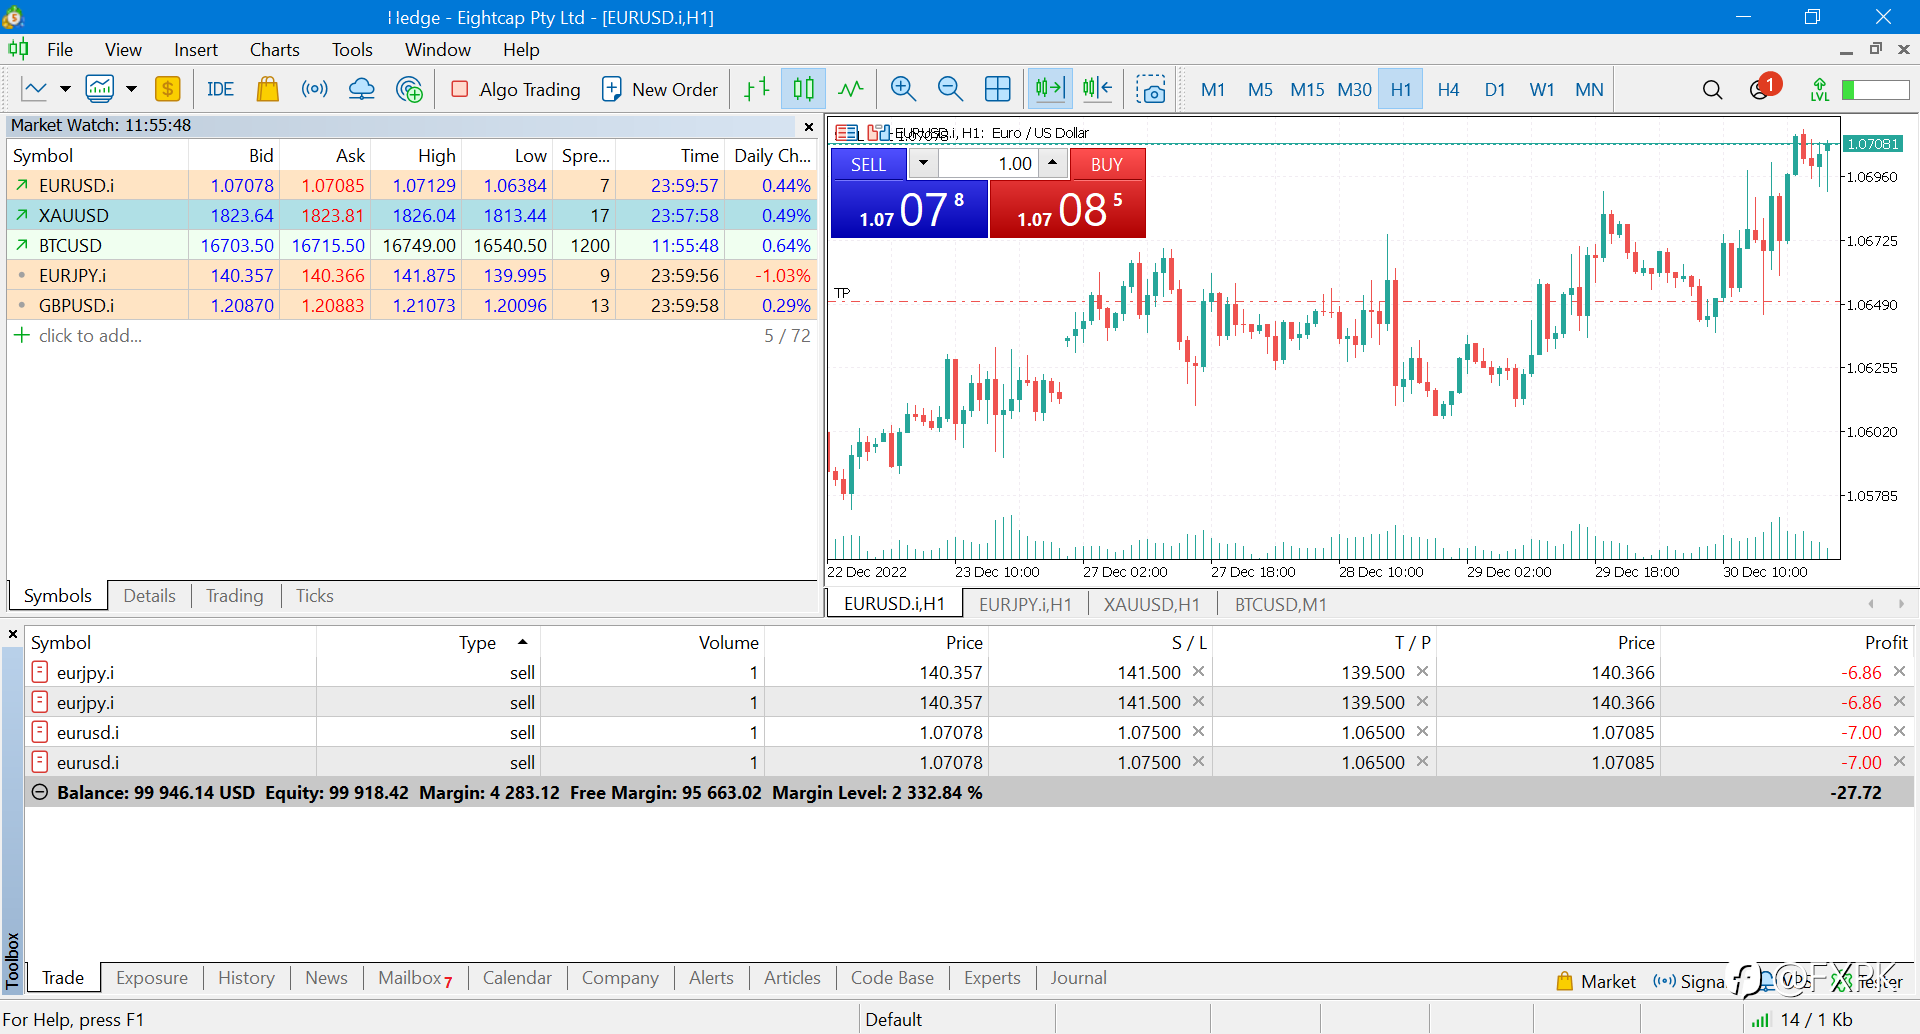Image resolution: width=1920 pixels, height=1034 pixels.
Task: Close the Toolbox panel
Action: [x=13, y=634]
